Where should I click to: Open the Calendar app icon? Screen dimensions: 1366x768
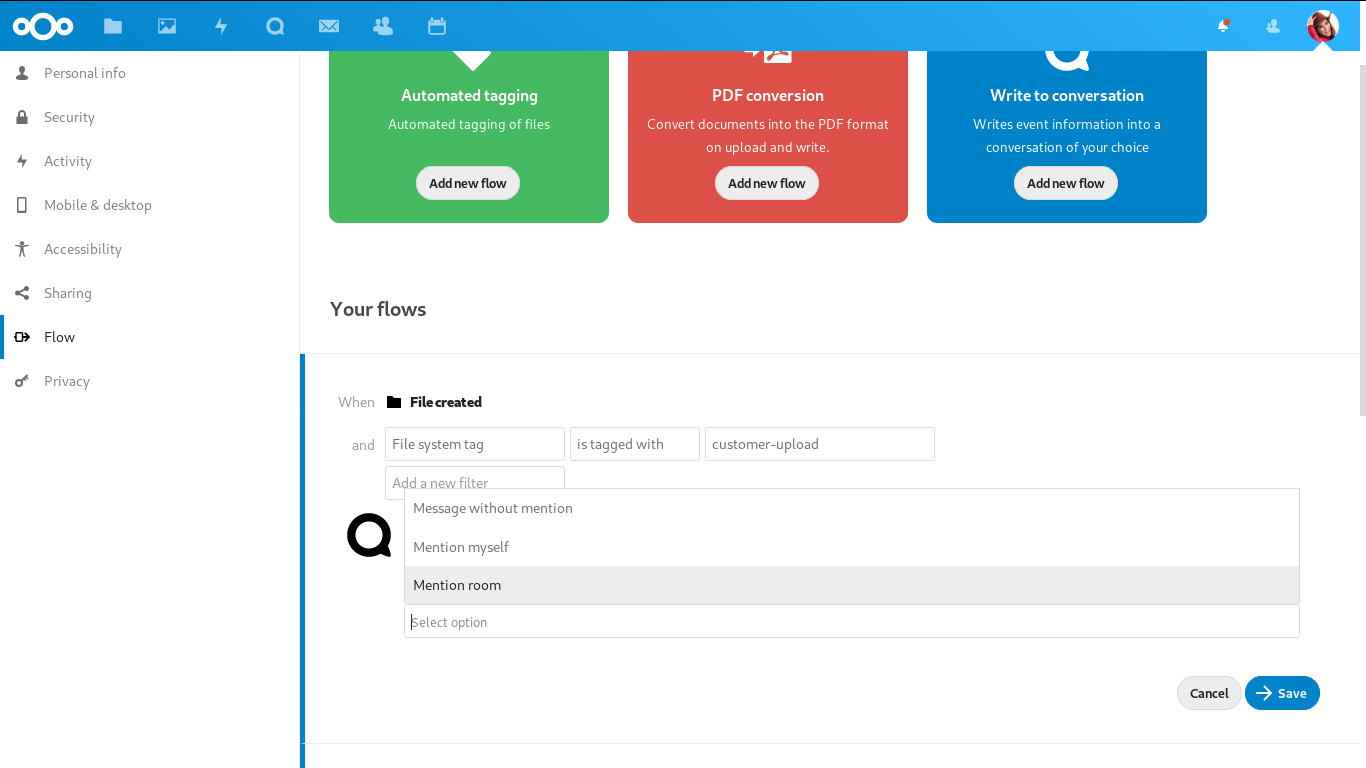click(x=437, y=26)
